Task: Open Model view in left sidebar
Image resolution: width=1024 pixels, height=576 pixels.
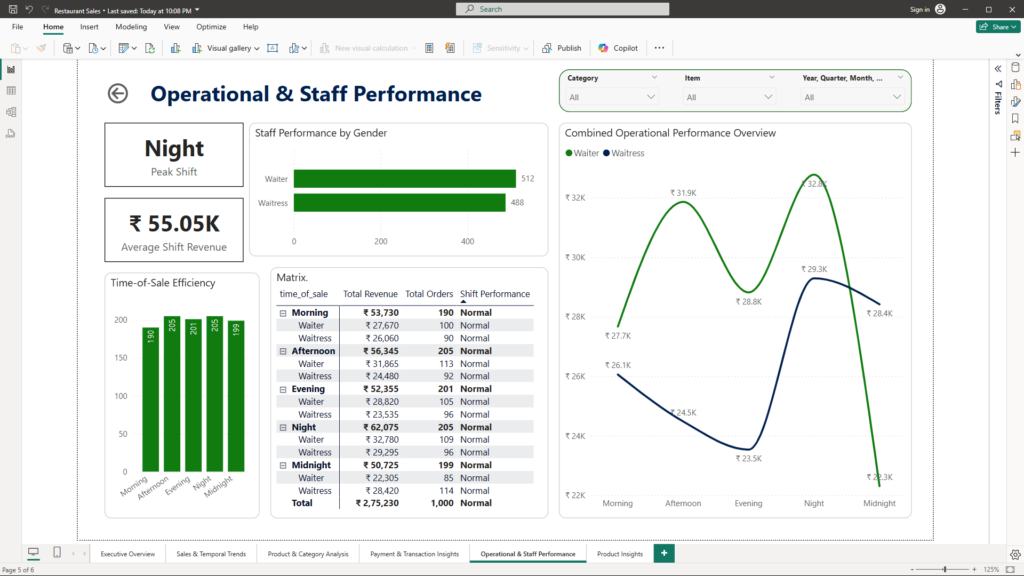Action: 11,111
